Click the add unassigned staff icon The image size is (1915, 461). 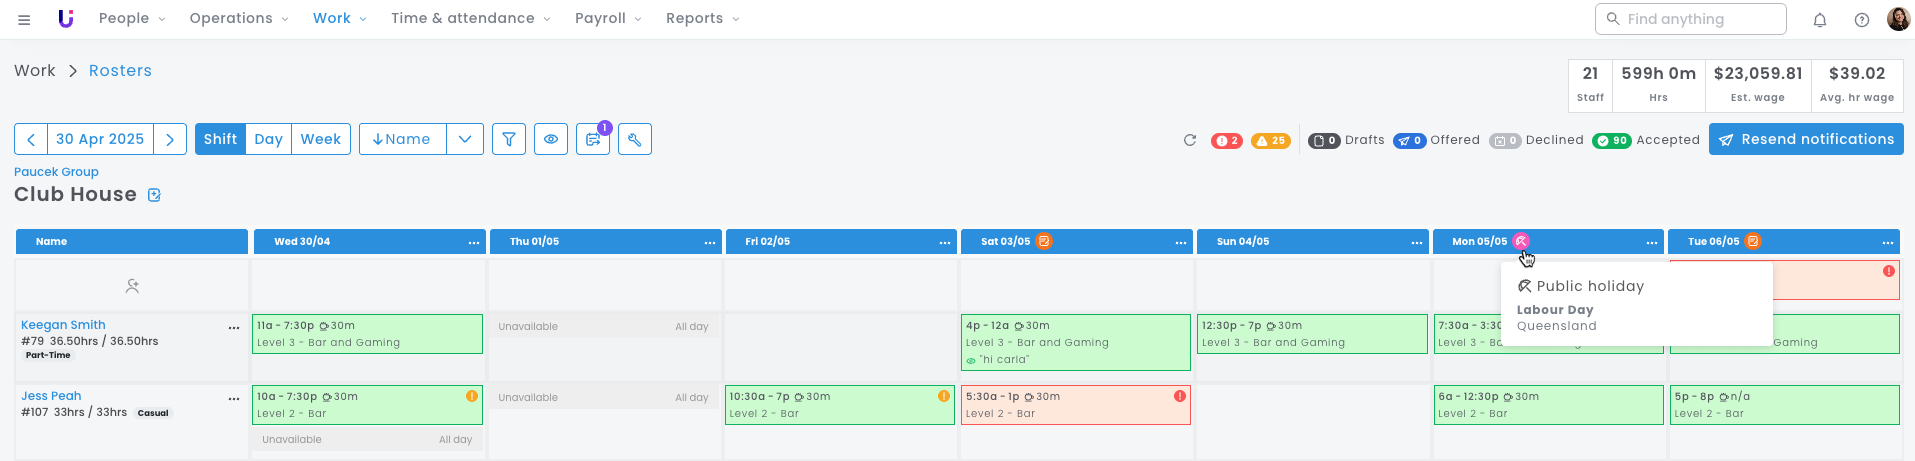coord(132,286)
